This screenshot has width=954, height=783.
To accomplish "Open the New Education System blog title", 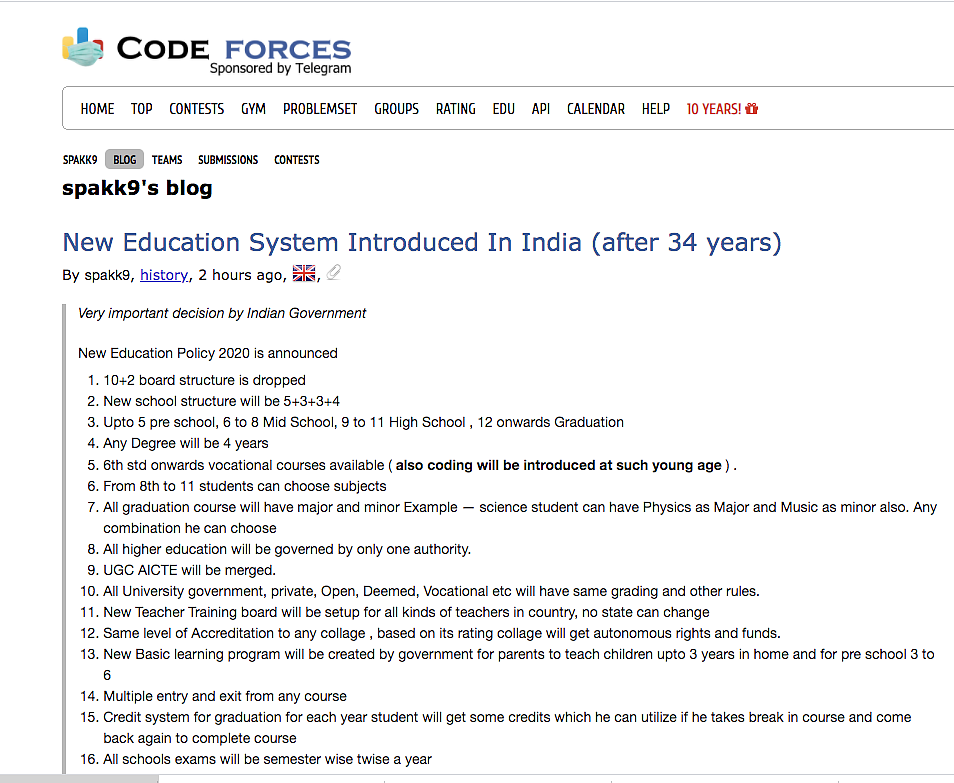I will (x=422, y=242).
